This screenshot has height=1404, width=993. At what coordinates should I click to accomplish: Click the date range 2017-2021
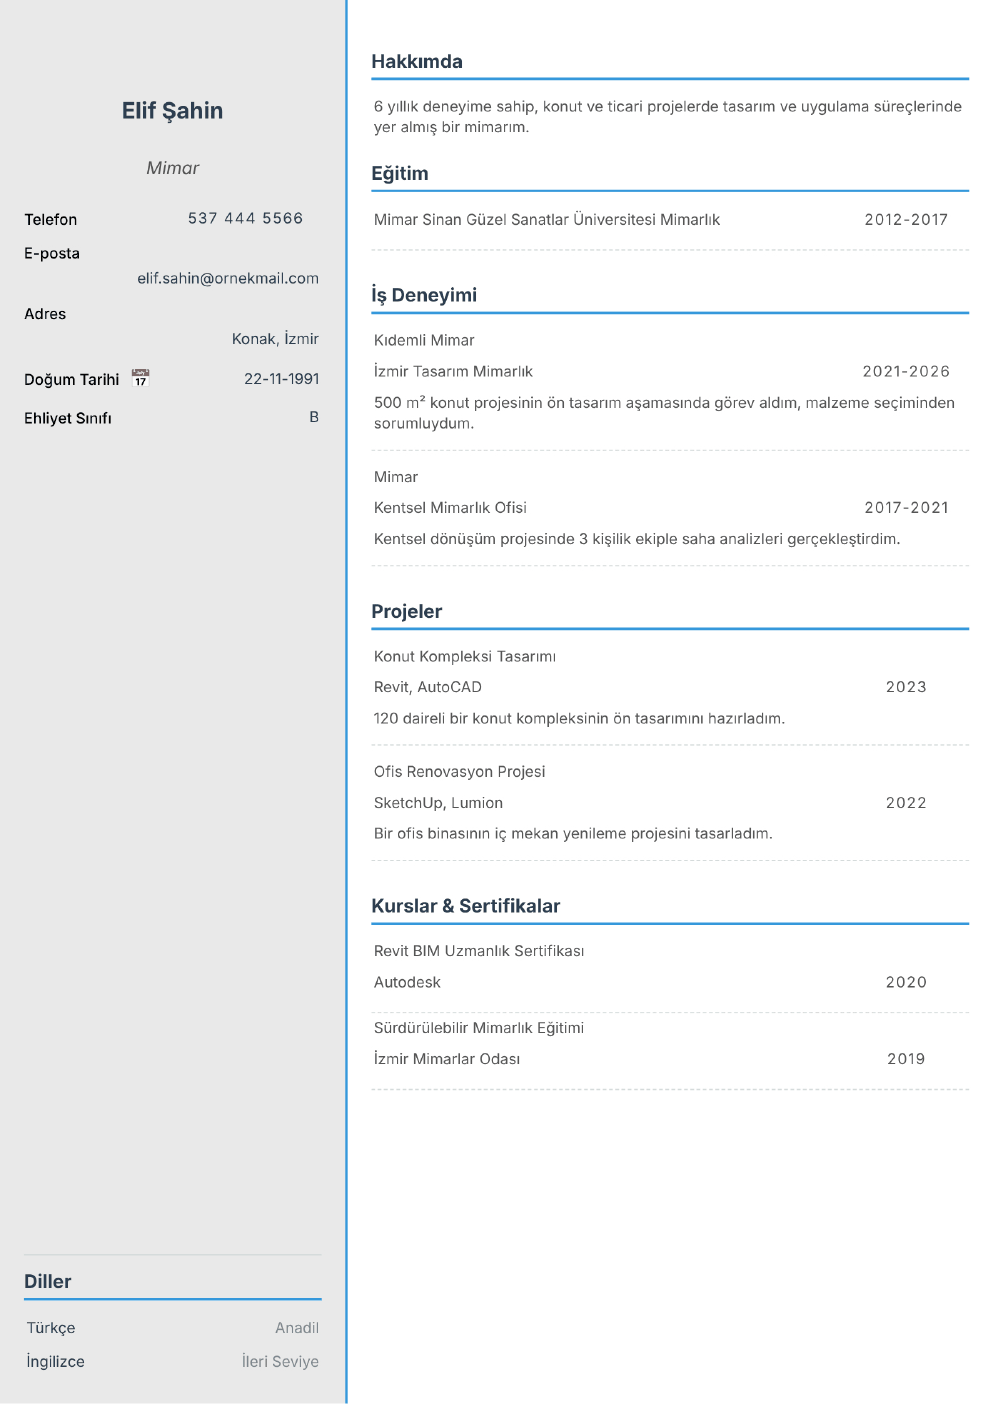[906, 508]
